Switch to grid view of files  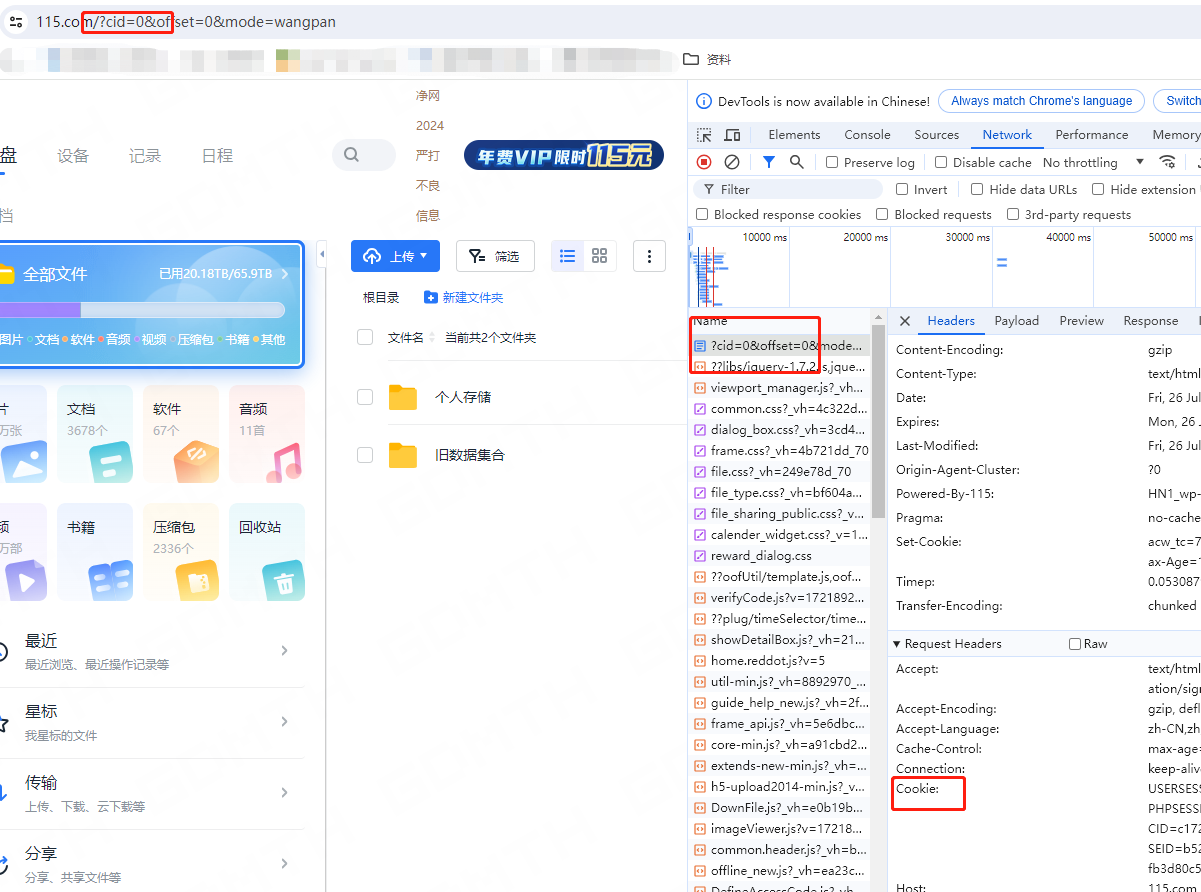(x=599, y=256)
